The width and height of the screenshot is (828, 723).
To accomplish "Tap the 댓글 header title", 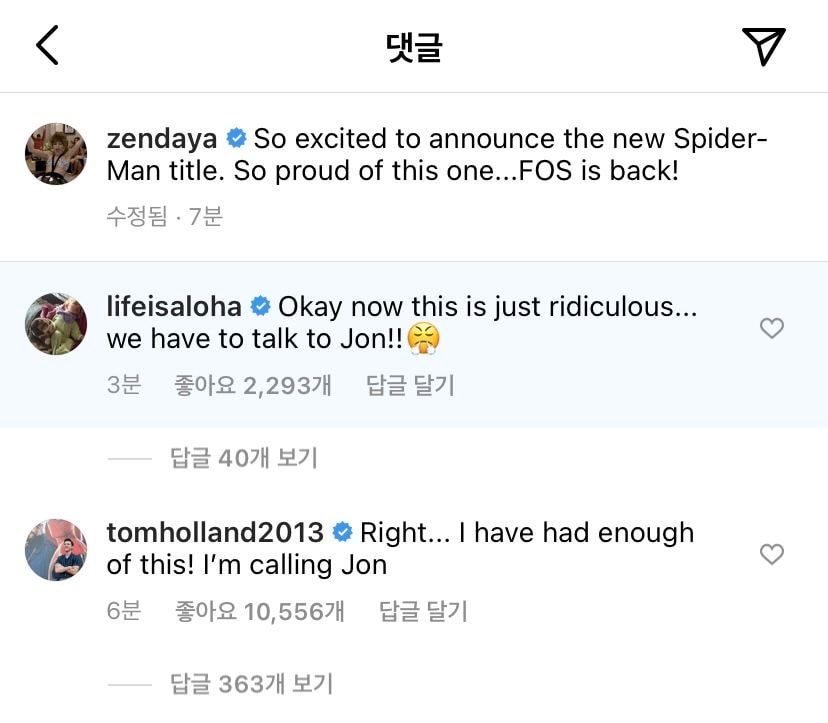I will point(414,46).
